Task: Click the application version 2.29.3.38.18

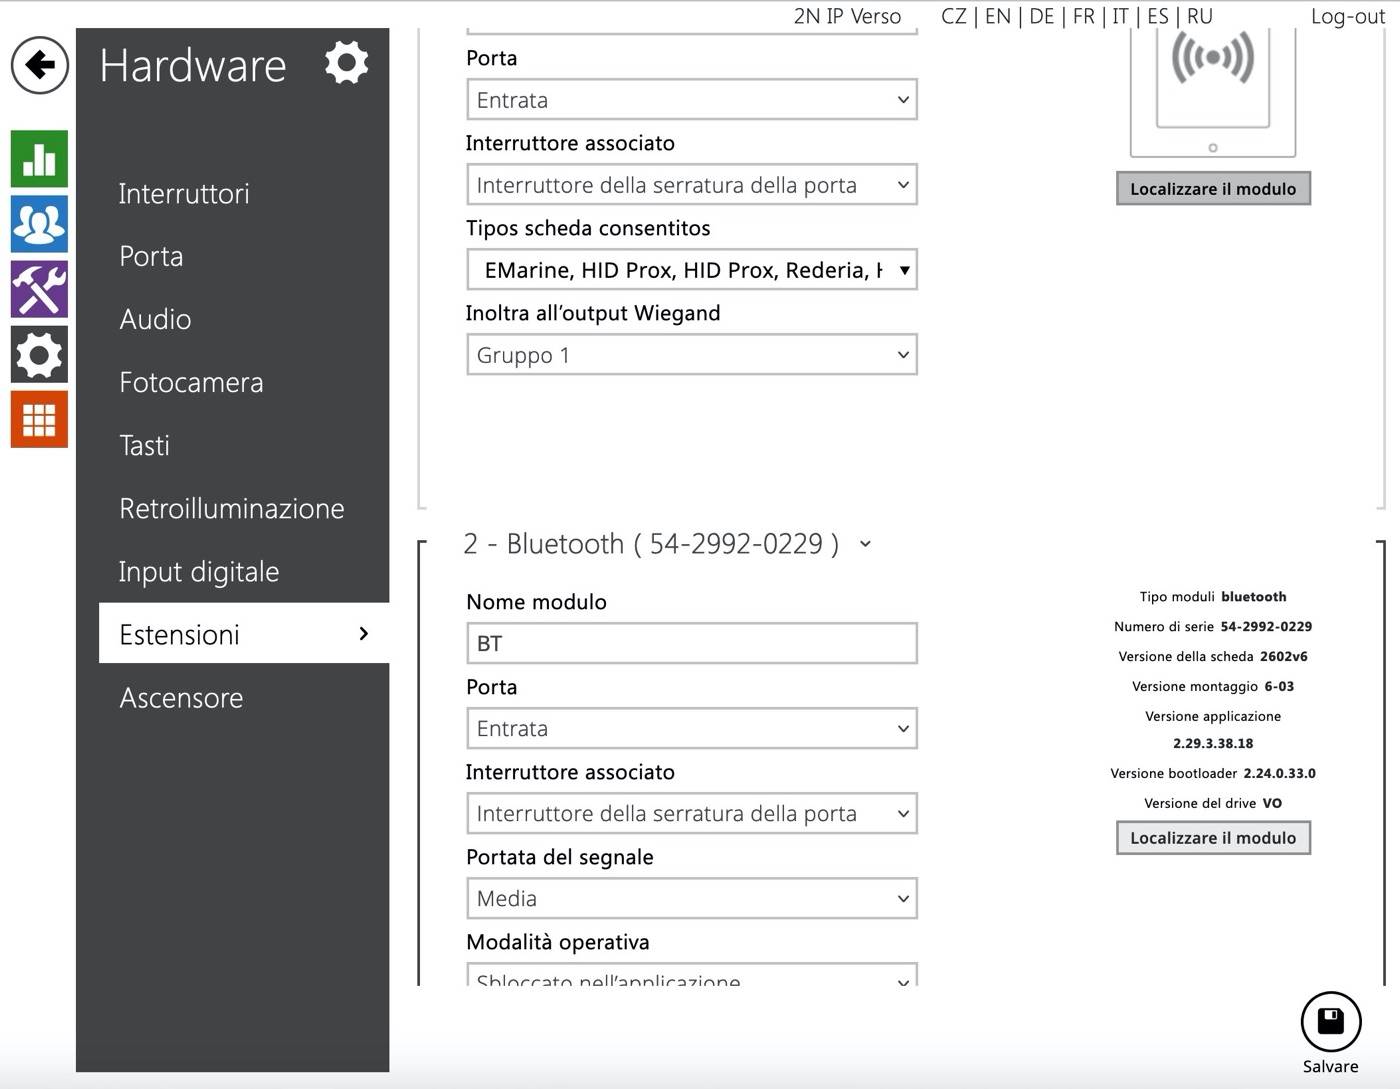Action: coord(1213,744)
